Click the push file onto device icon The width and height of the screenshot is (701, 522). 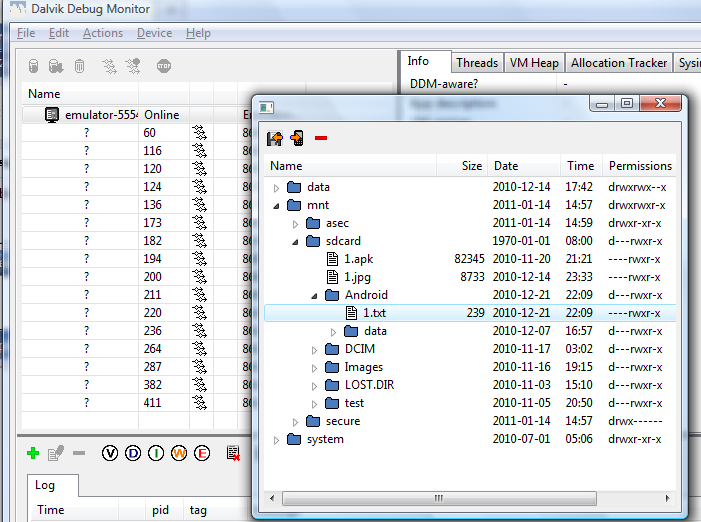pyautogui.click(x=297, y=138)
